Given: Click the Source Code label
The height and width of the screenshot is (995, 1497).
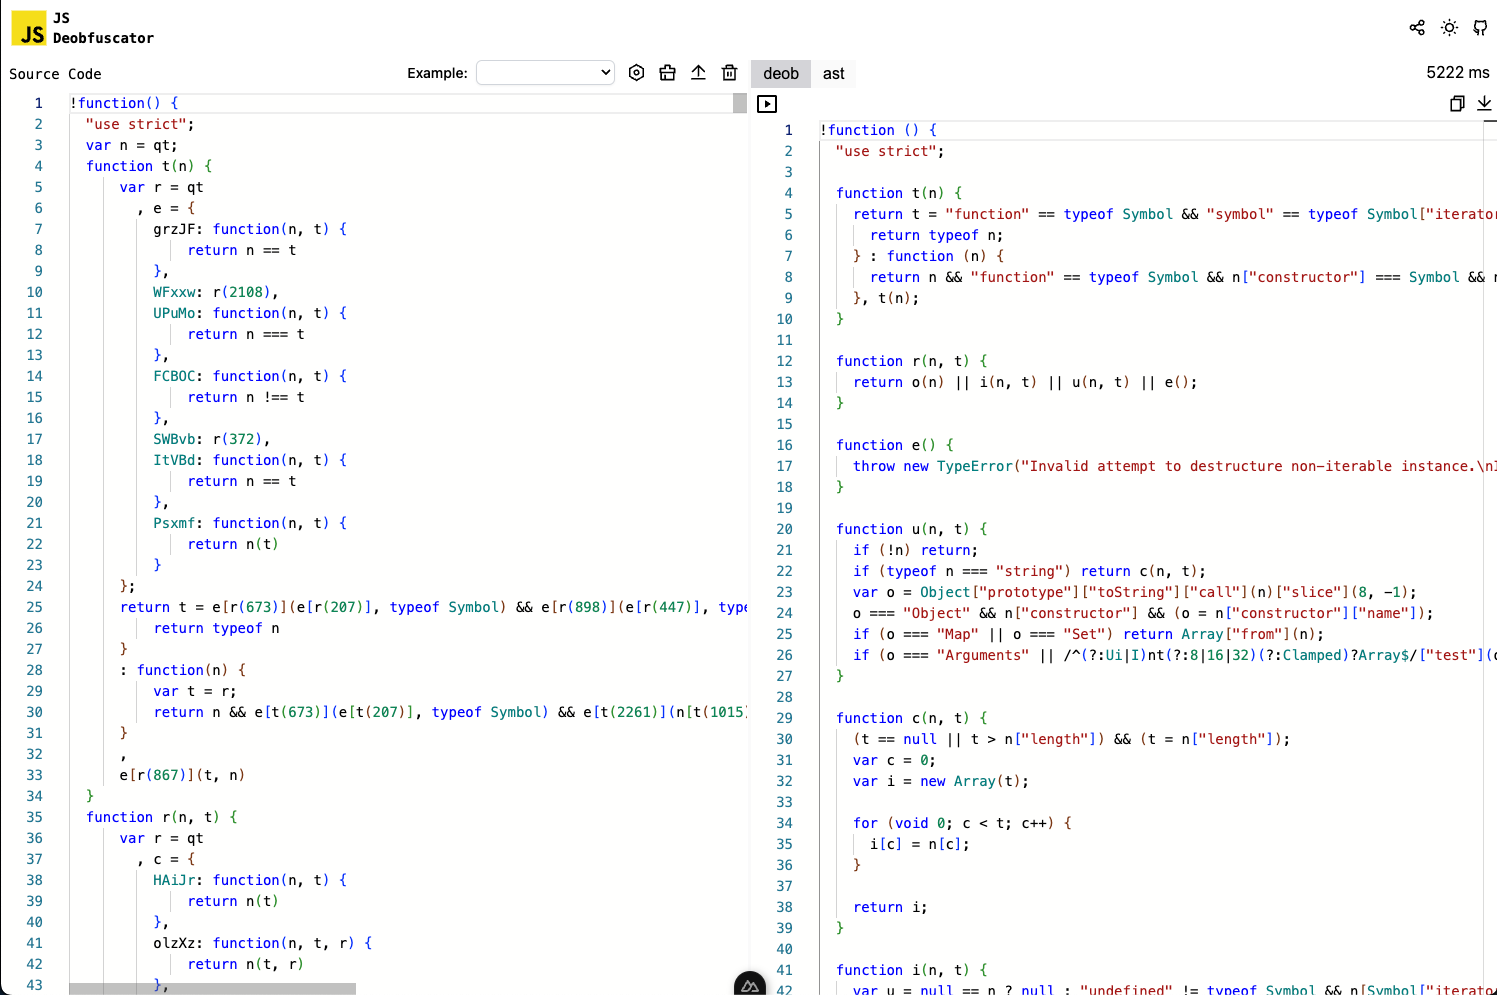Looking at the screenshot, I should (x=55, y=73).
